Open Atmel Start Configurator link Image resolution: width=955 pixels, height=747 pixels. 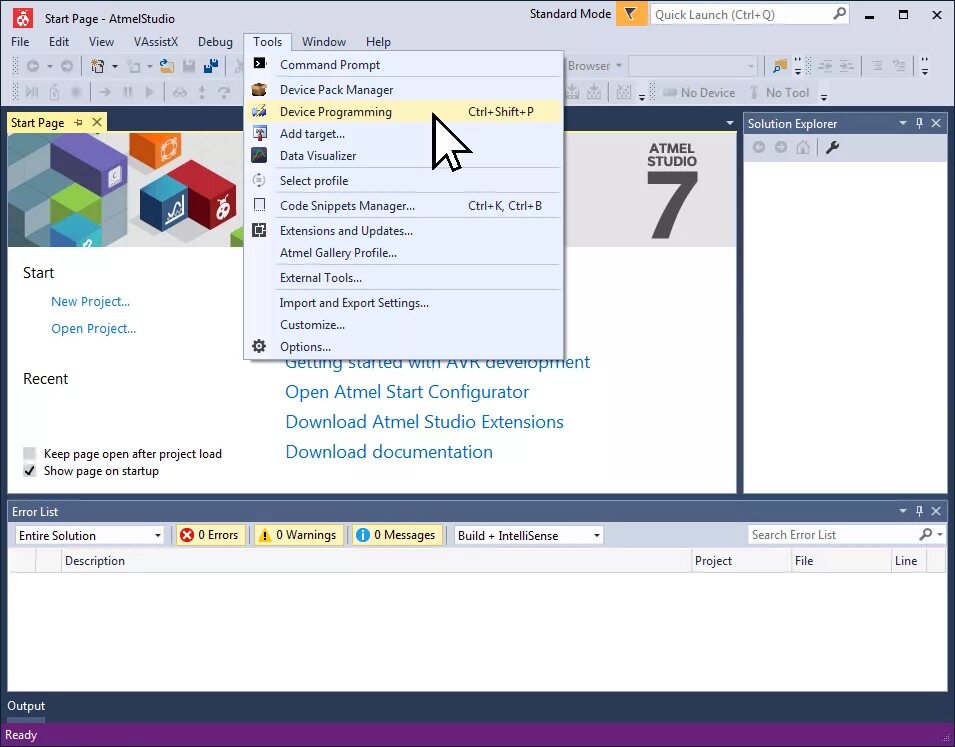[x=407, y=392]
